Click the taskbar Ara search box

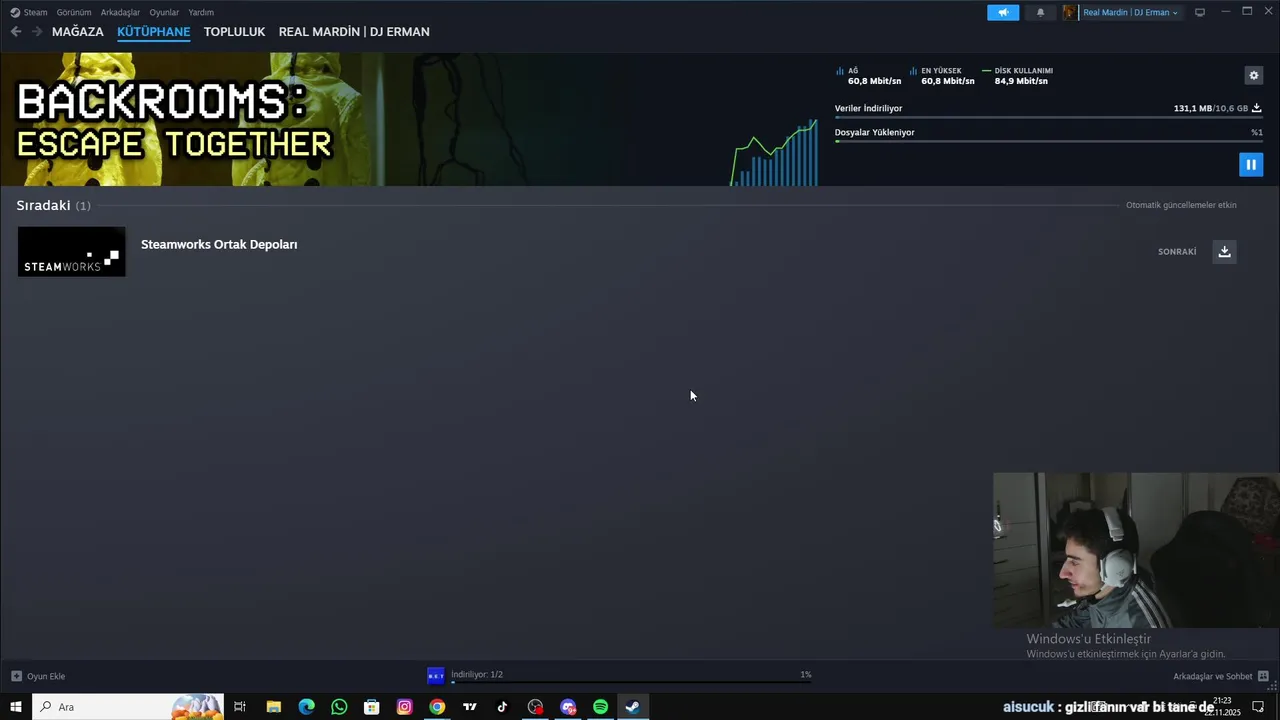pos(128,707)
